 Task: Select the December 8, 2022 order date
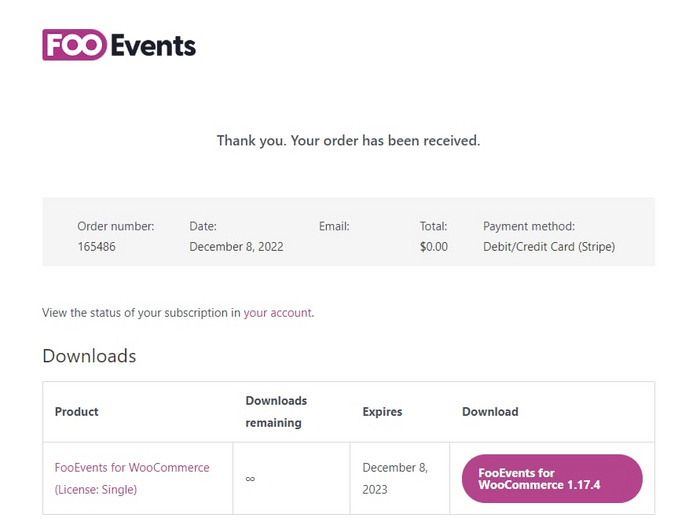click(x=236, y=247)
